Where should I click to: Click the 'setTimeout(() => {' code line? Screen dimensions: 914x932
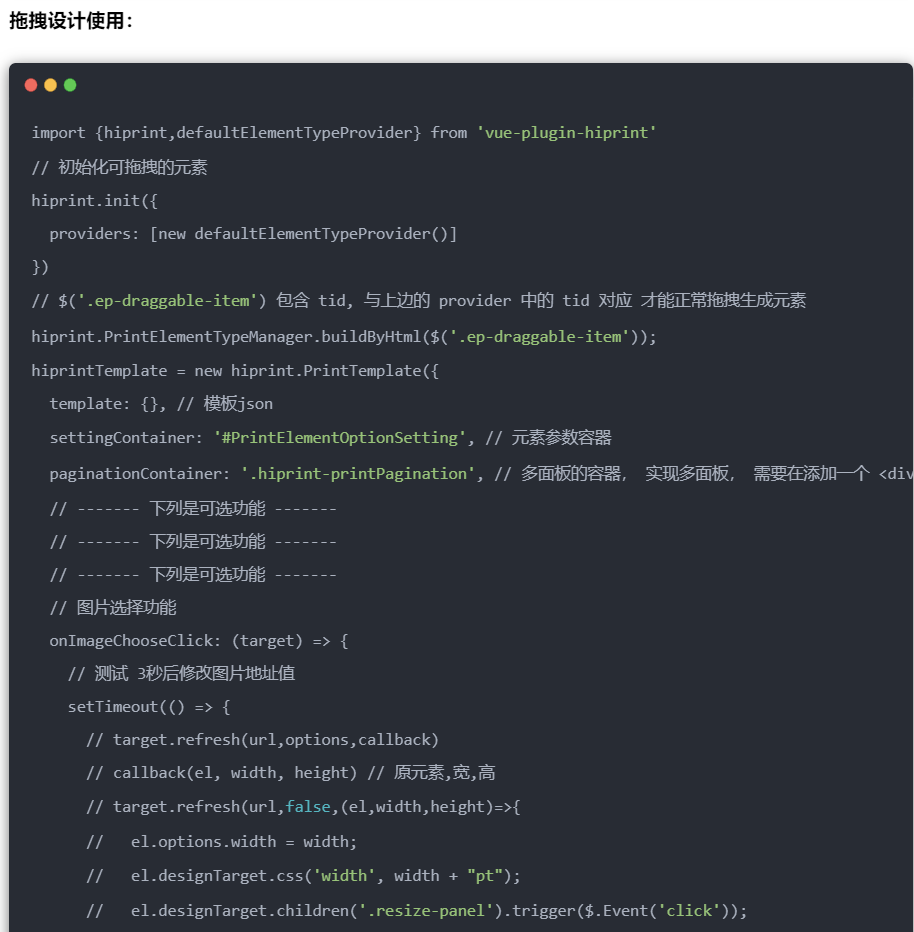click(149, 707)
